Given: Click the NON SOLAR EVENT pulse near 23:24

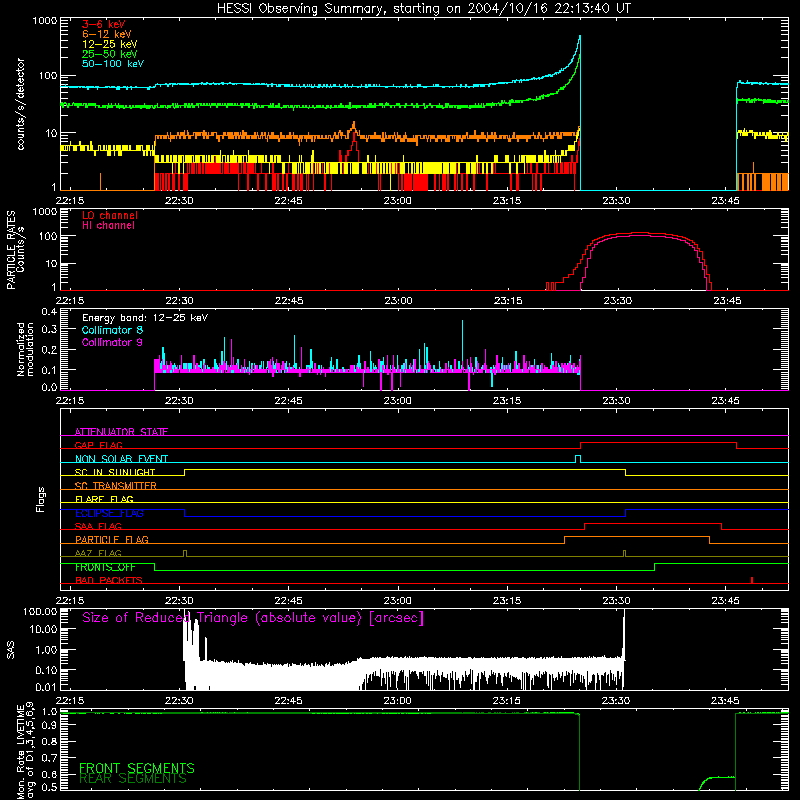Looking at the screenshot, I should click(578, 458).
